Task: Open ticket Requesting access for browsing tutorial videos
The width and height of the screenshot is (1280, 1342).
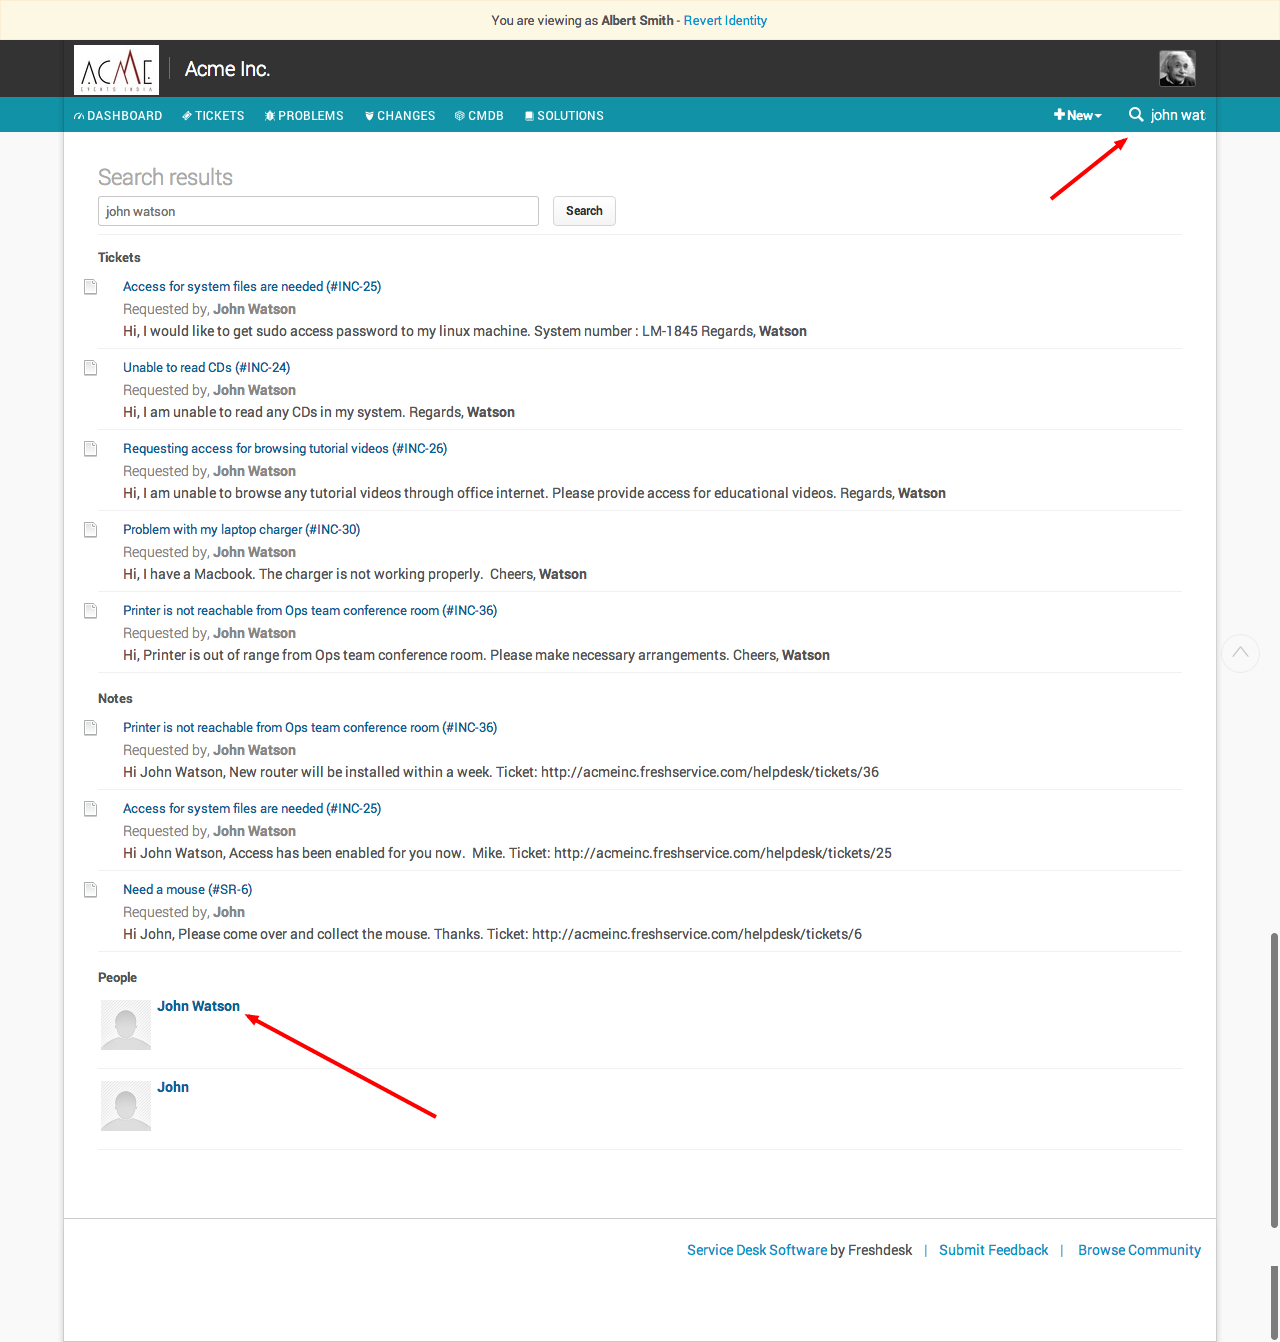Action: (285, 449)
